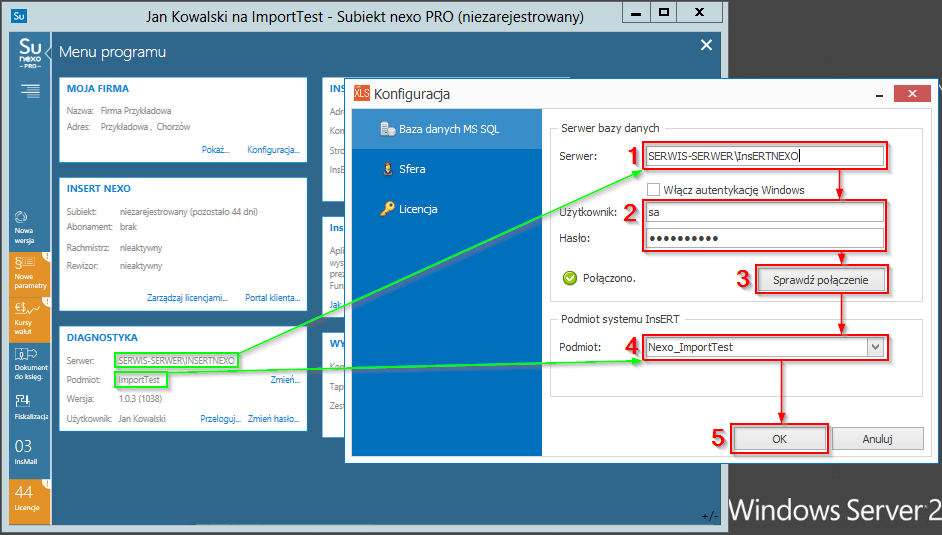The height and width of the screenshot is (535, 942).
Task: Click Zmień hasło... link
Action: coord(274,419)
